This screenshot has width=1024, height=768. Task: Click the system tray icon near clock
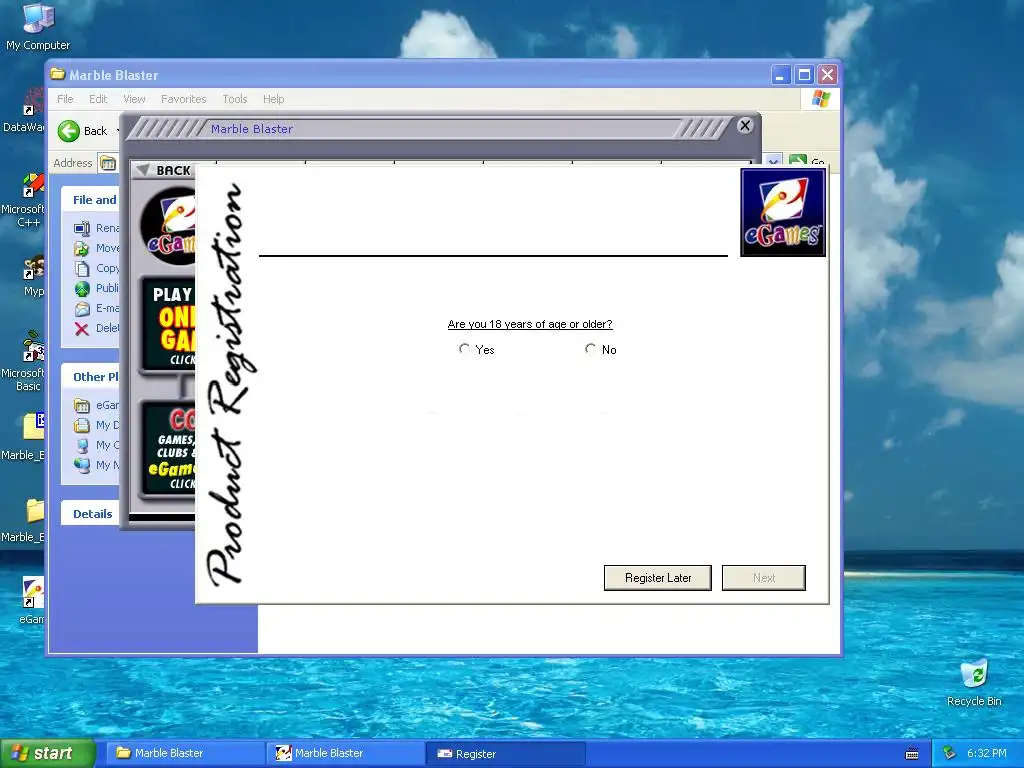pos(950,753)
